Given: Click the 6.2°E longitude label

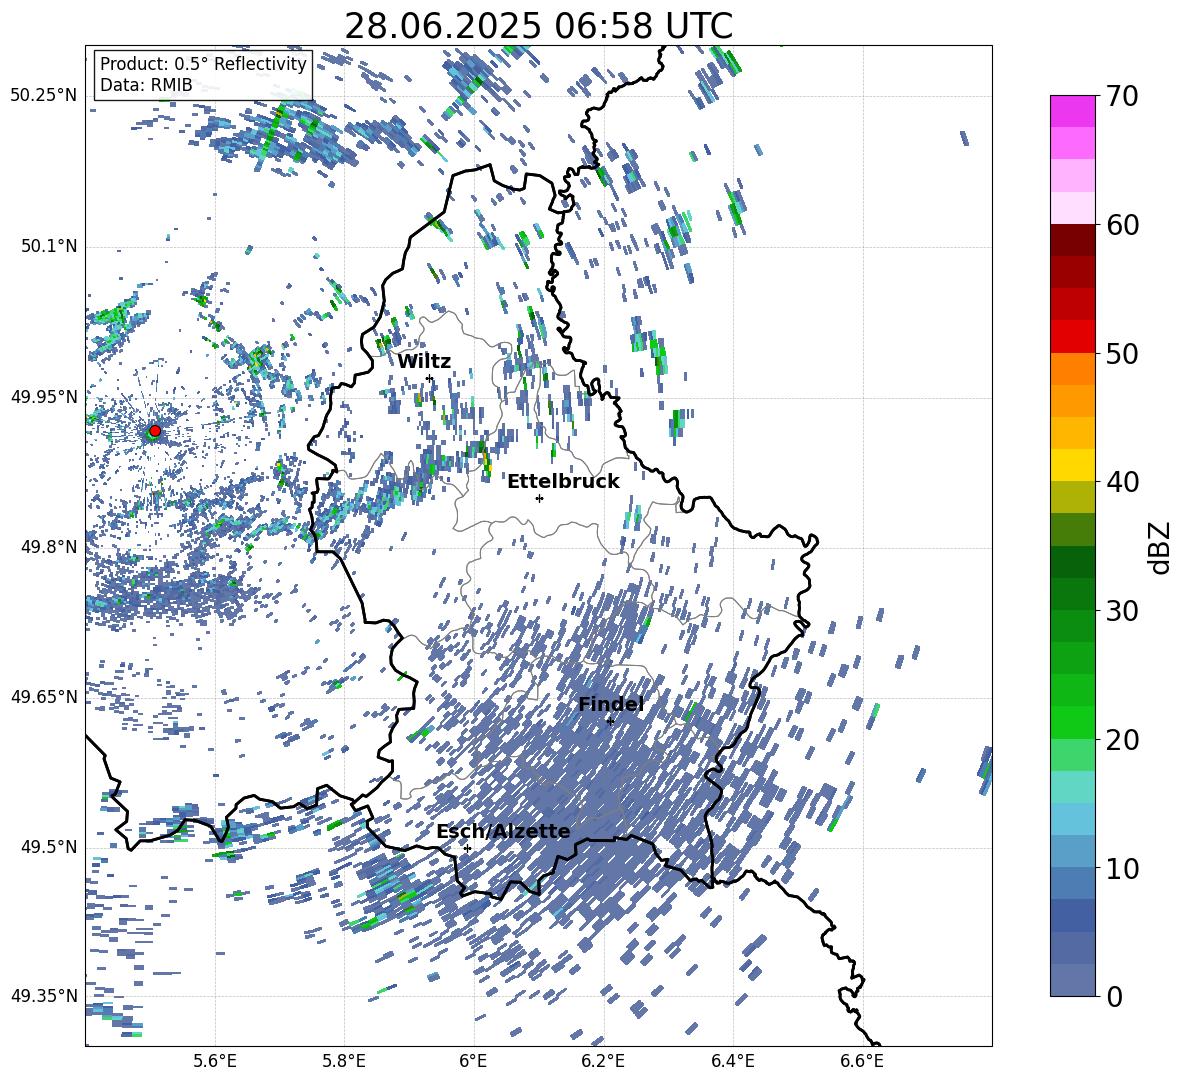Looking at the screenshot, I should pyautogui.click(x=603, y=1061).
